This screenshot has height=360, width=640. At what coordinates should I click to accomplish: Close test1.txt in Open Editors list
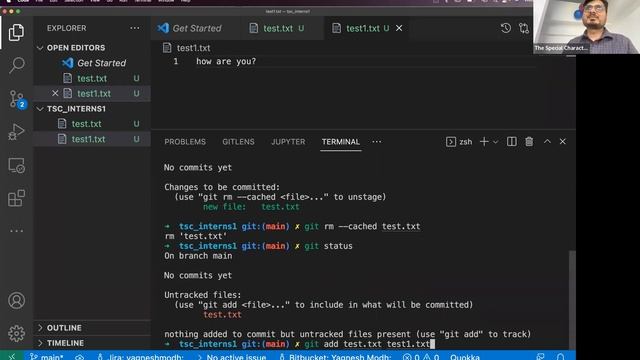(x=55, y=93)
